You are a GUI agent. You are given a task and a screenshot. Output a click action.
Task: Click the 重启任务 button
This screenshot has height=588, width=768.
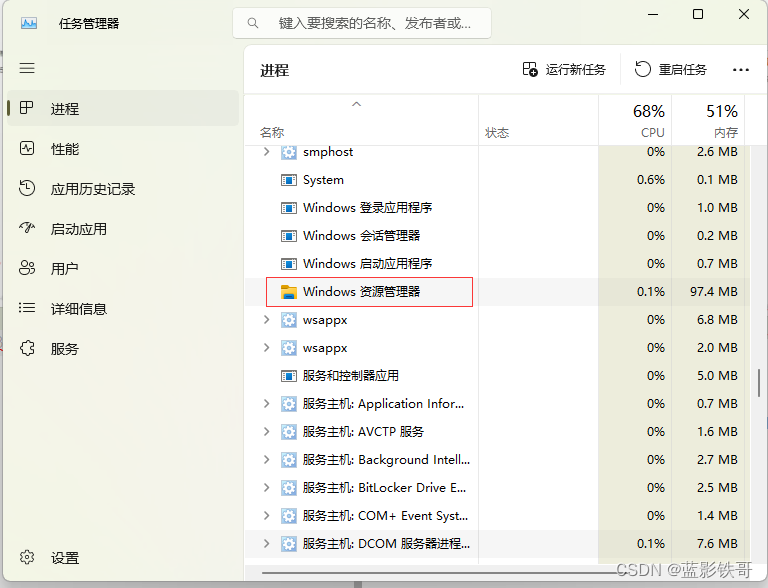671,70
